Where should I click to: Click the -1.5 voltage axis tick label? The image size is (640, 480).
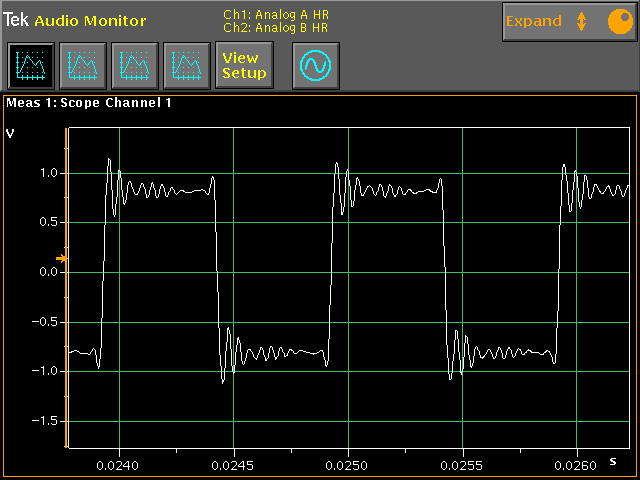(x=46, y=421)
